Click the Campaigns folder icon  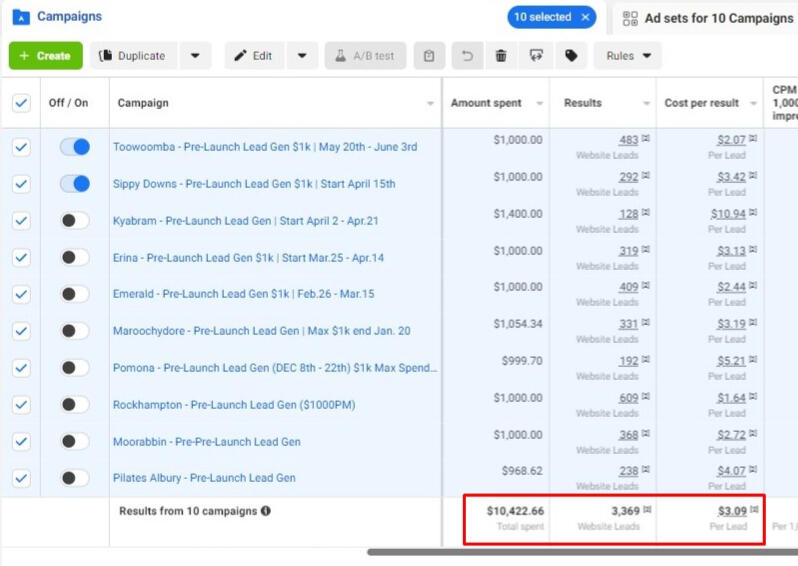click(x=21, y=17)
